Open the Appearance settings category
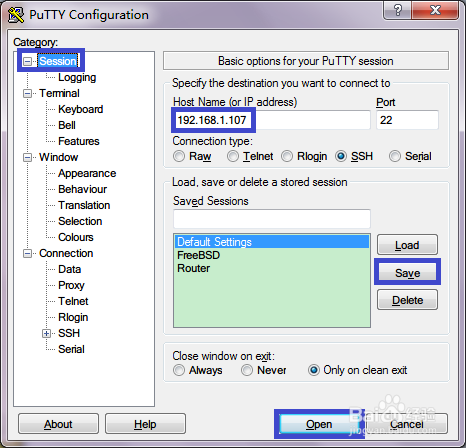The height and width of the screenshot is (448, 466). click(x=87, y=173)
